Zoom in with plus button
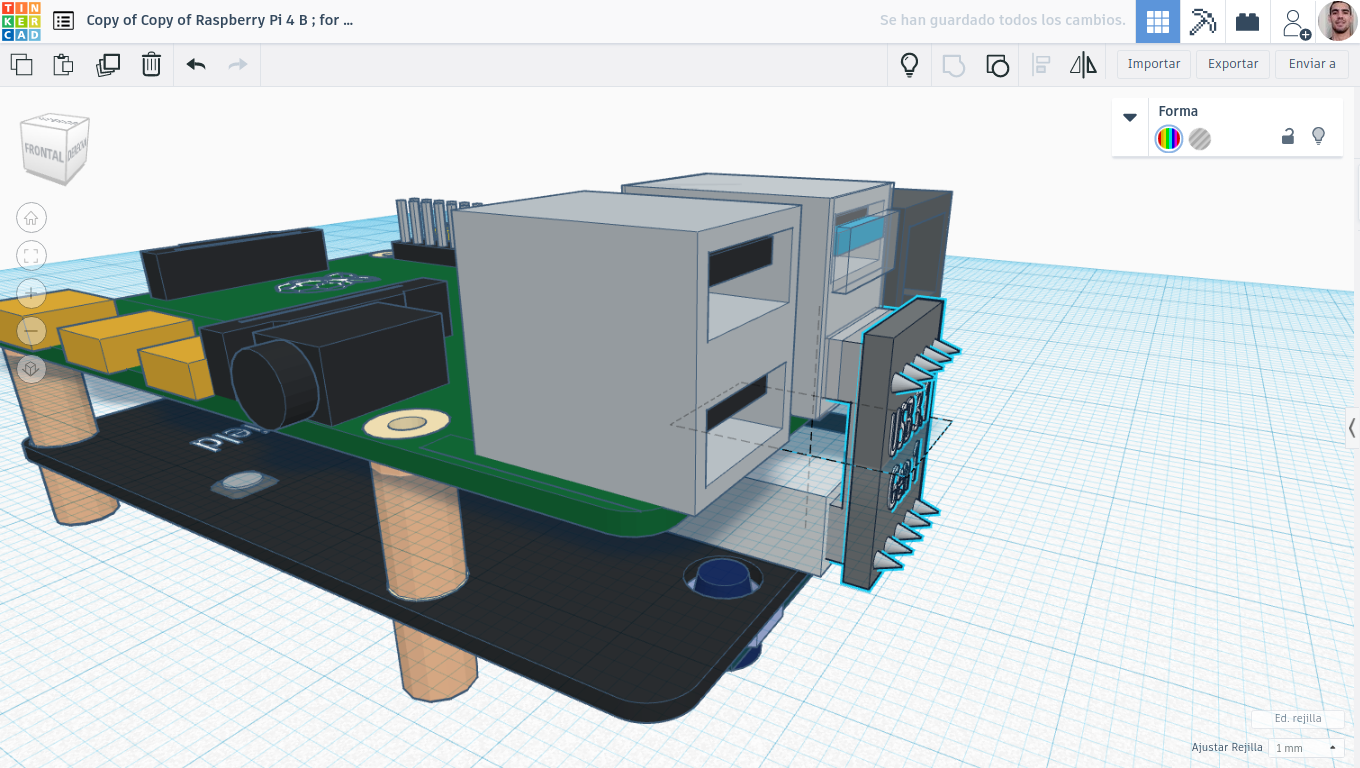This screenshot has height=768, width=1360. tap(31, 293)
